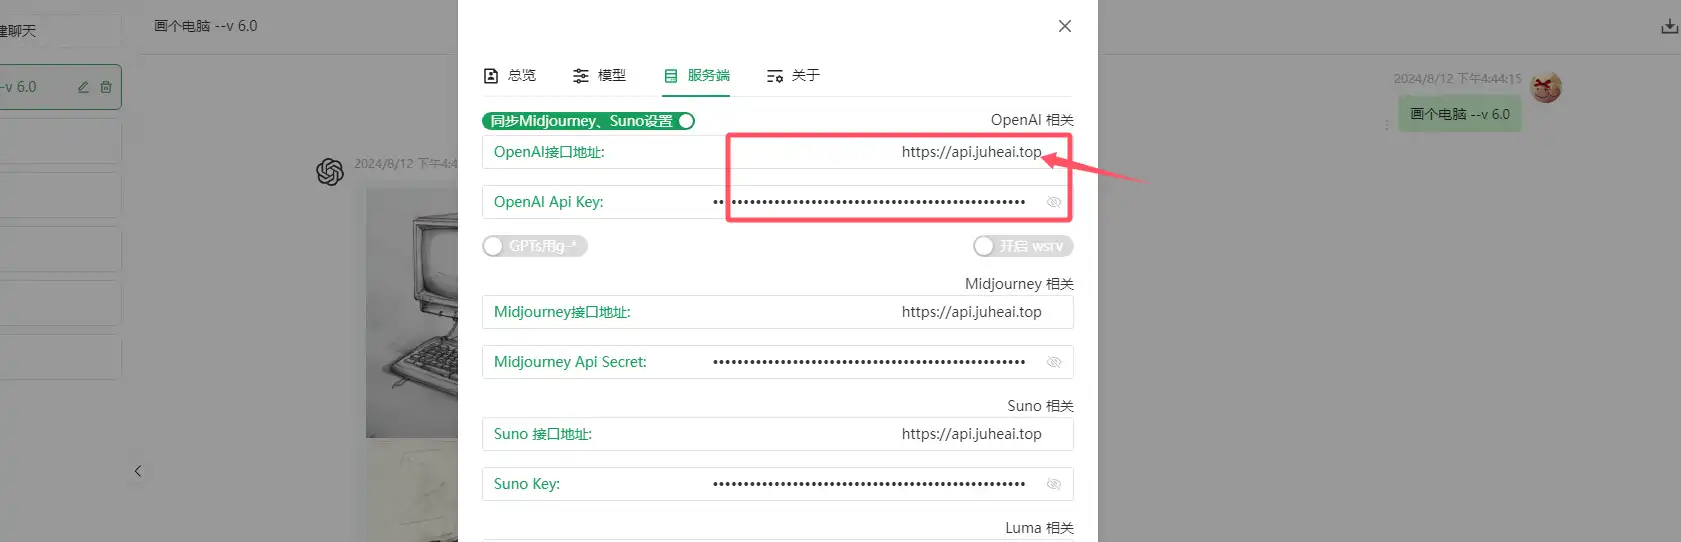Open the 总览 overview tab
Screen dimensions: 1681x542
coord(509,76)
